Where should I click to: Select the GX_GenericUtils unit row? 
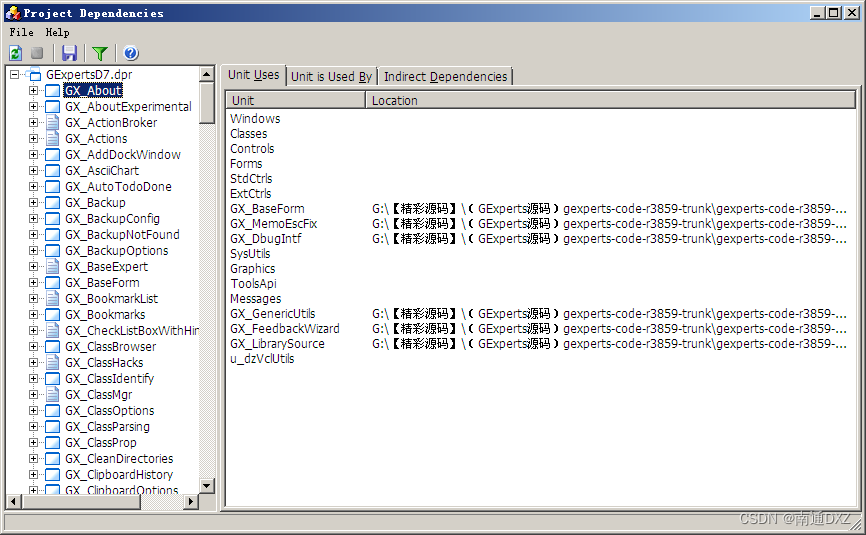pos(273,314)
